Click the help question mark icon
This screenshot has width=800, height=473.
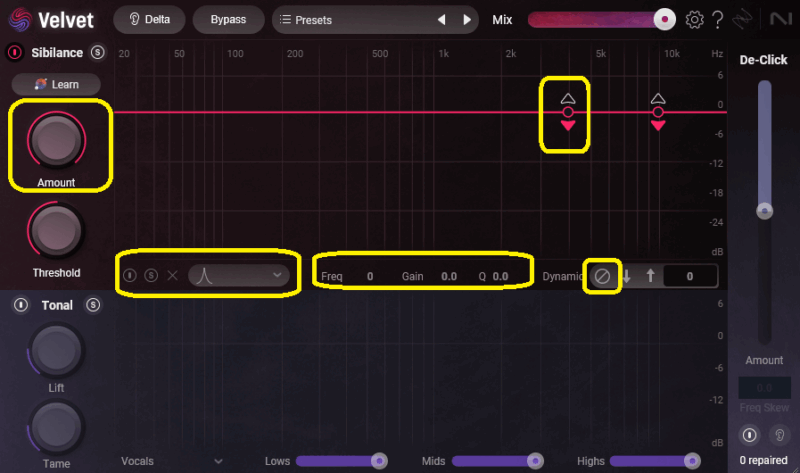tap(717, 19)
